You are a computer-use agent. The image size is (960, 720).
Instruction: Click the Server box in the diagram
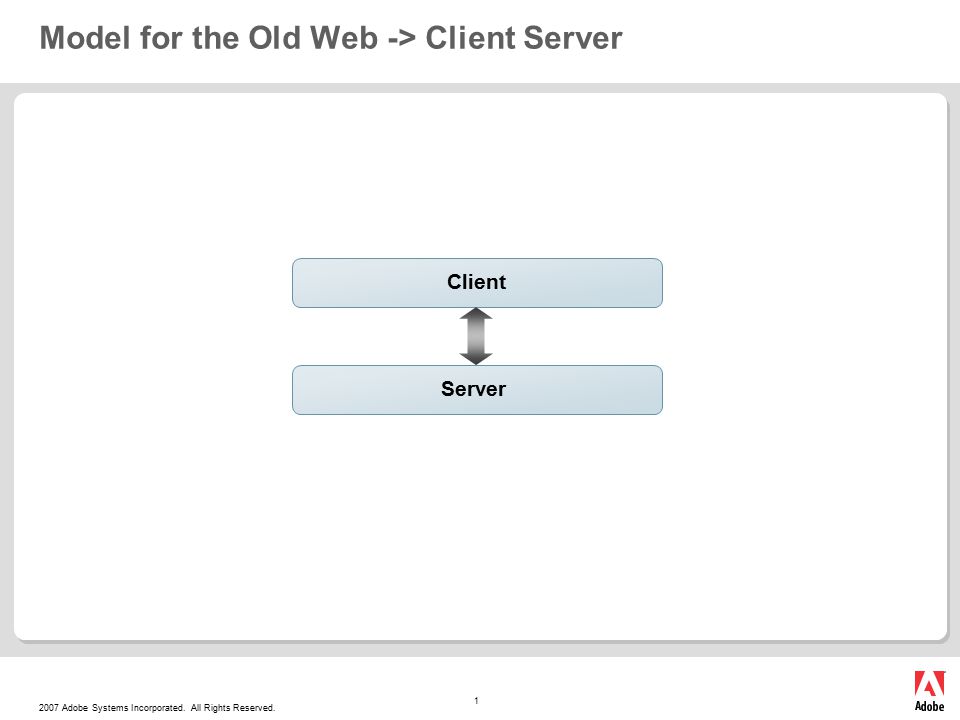click(x=477, y=390)
